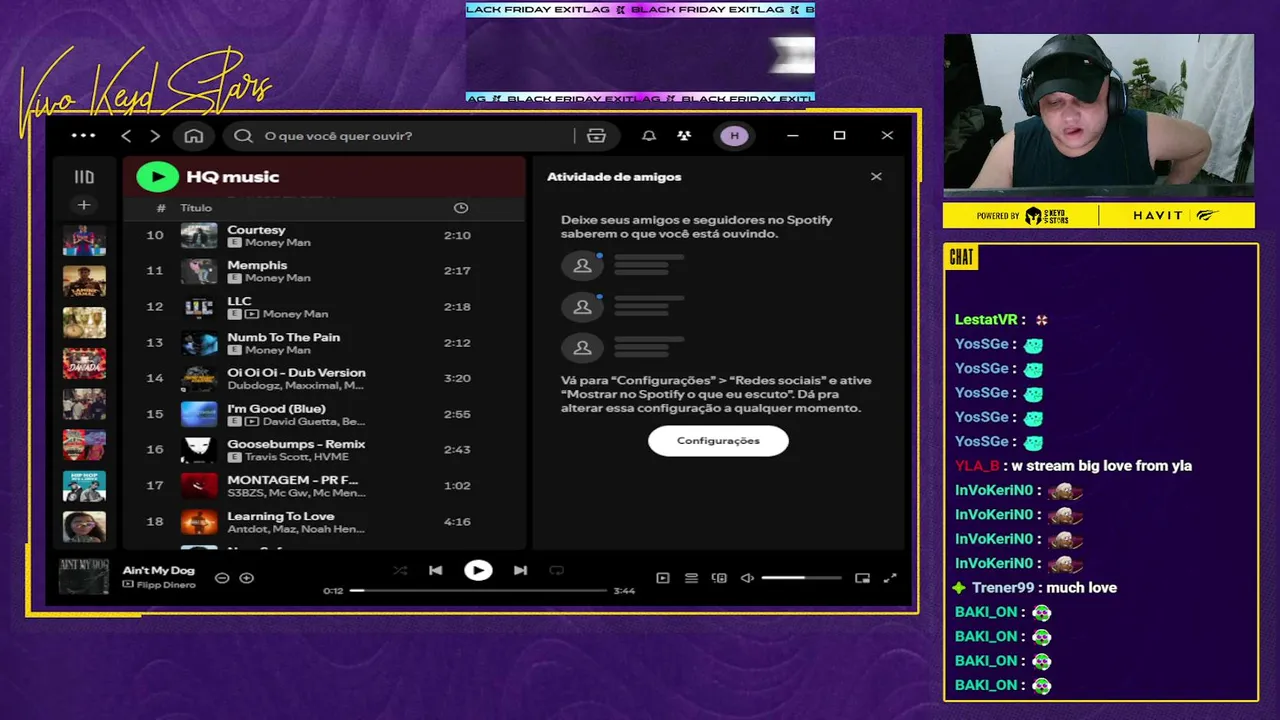Open the three-dots menu in Spotify's top bar
1280x720 pixels.
coord(83,136)
